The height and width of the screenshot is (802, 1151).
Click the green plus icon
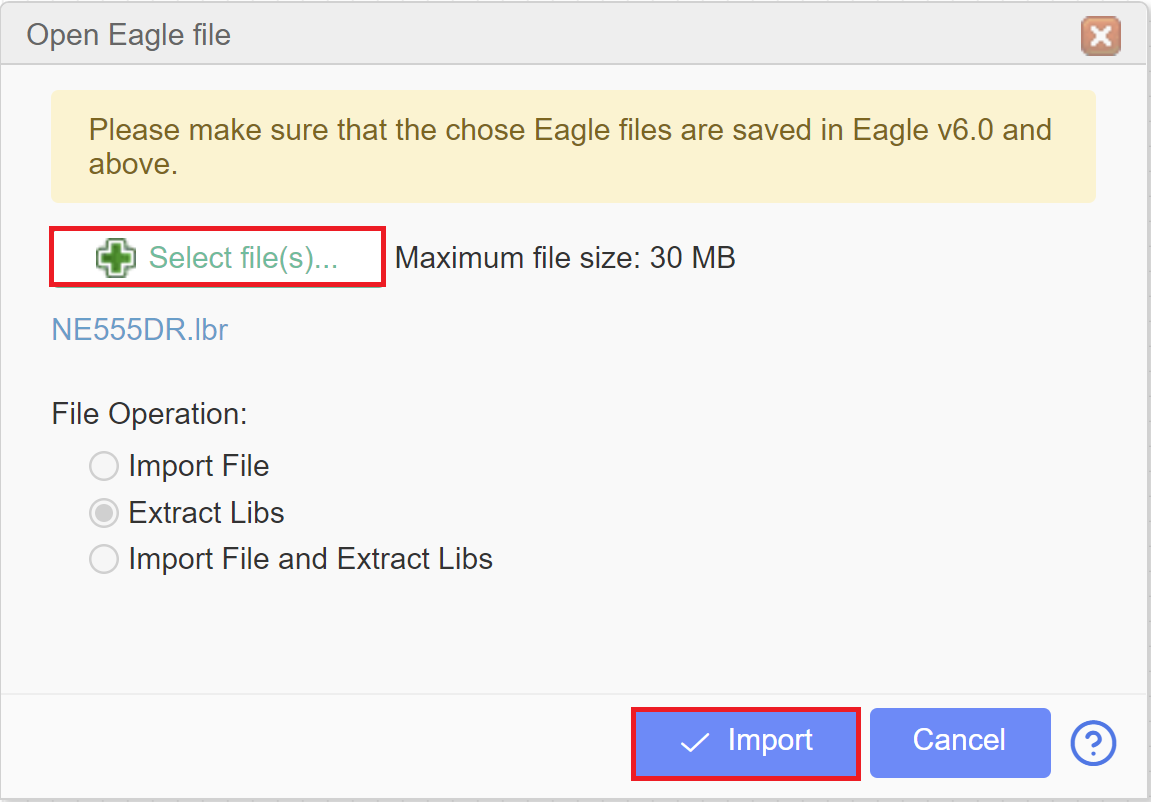115,258
